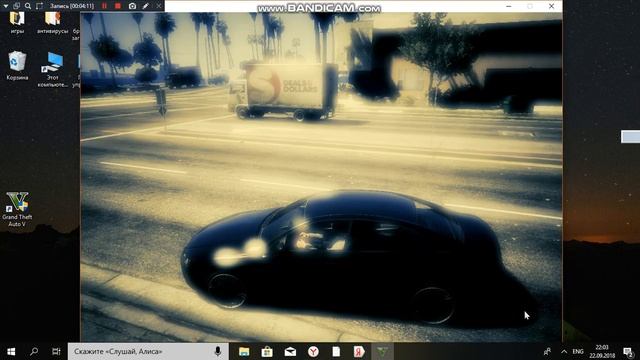Select the 'Этот компьютер' desktop shortcut
The image size is (640, 360).
(x=53, y=69)
